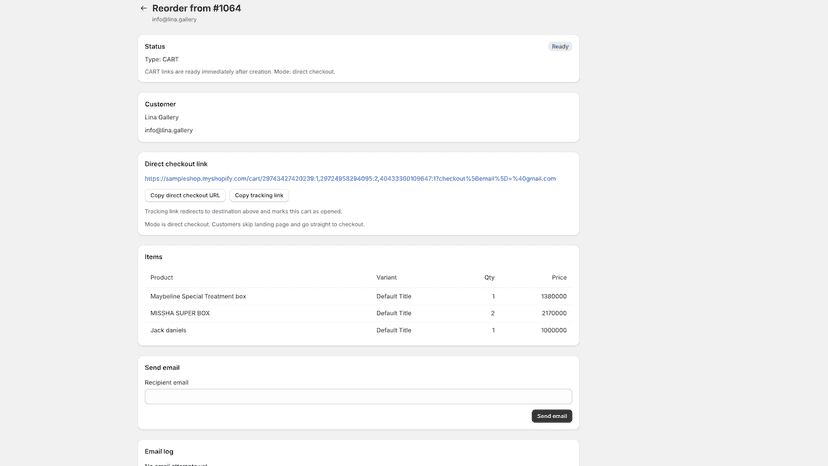The image size is (828, 466).
Task: Select 'Reorder from #1064' page title
Action: tap(196, 8)
